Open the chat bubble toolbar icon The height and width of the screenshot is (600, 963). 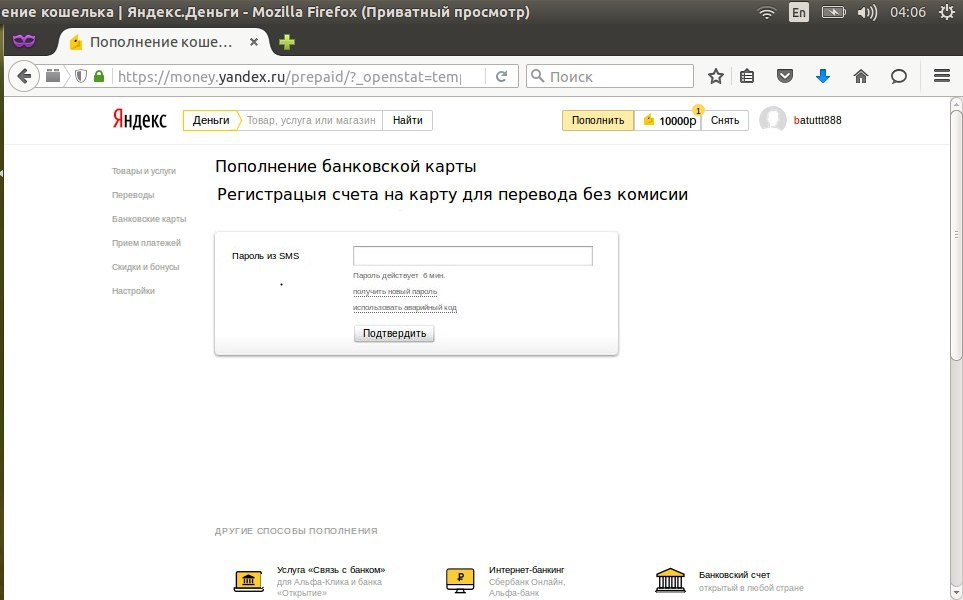[x=898, y=76]
